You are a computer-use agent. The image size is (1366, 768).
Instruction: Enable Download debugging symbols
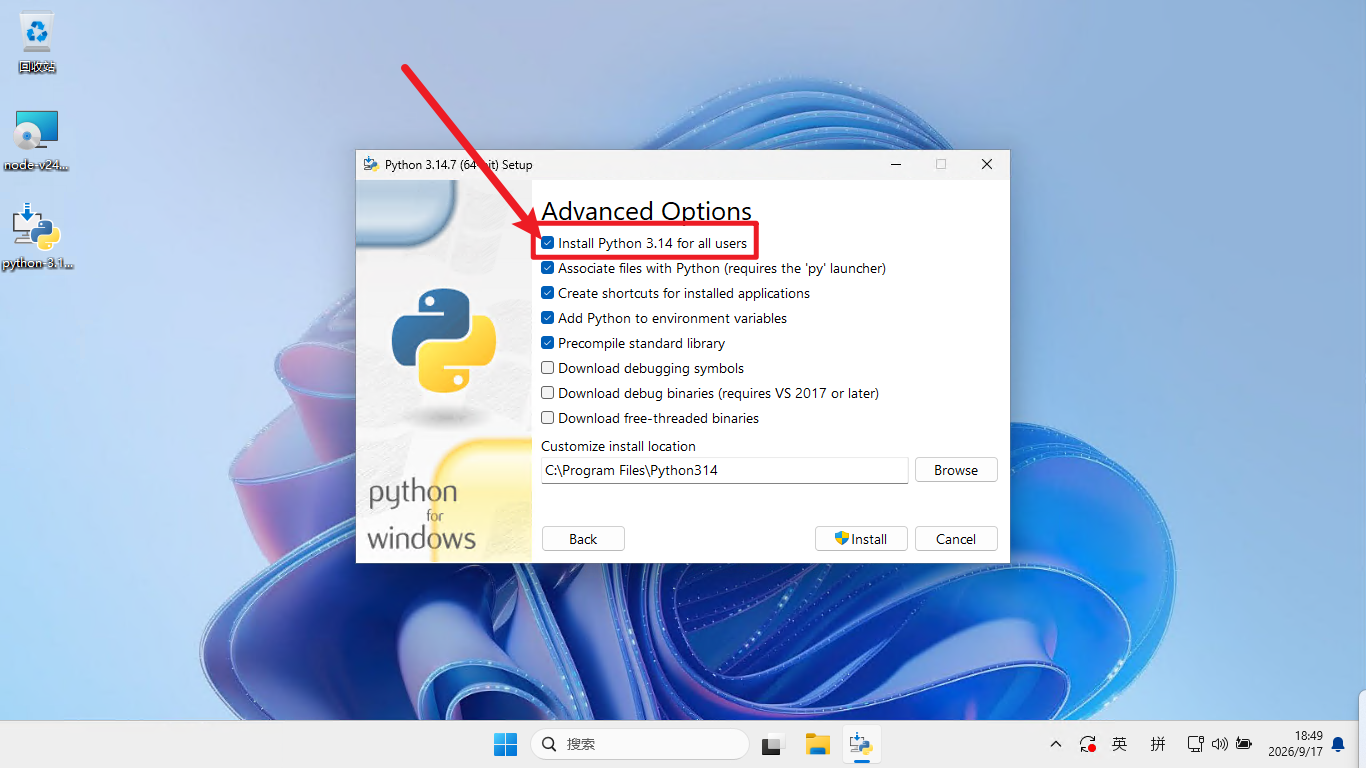coord(548,368)
